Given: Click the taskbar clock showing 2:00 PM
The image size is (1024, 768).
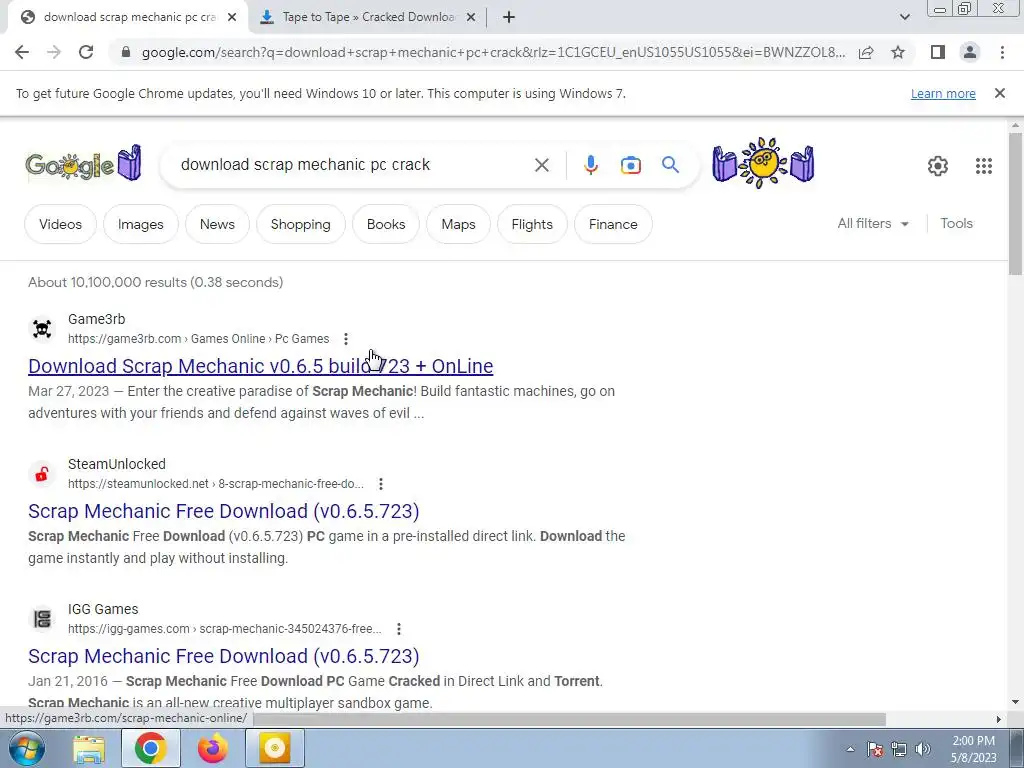Looking at the screenshot, I should coord(974,749).
